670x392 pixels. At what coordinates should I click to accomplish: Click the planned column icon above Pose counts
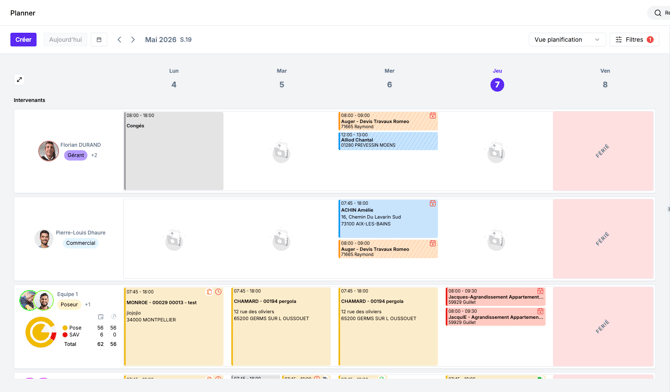click(100, 317)
